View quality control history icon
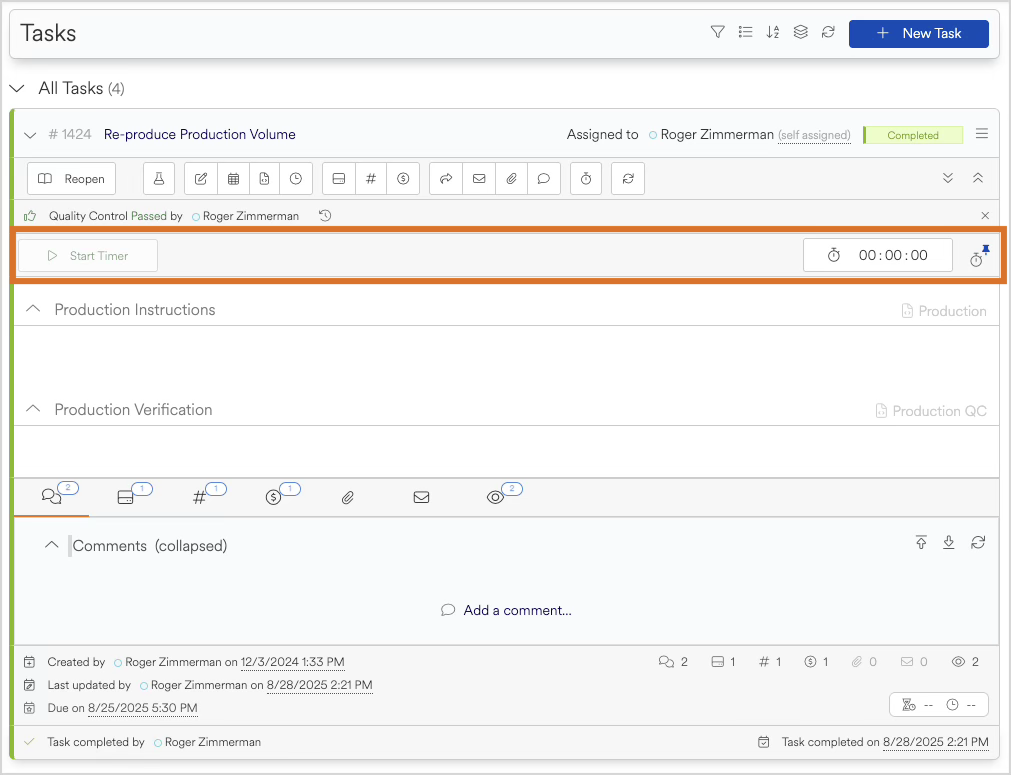Viewport: 1011px width, 775px height. tap(325, 215)
